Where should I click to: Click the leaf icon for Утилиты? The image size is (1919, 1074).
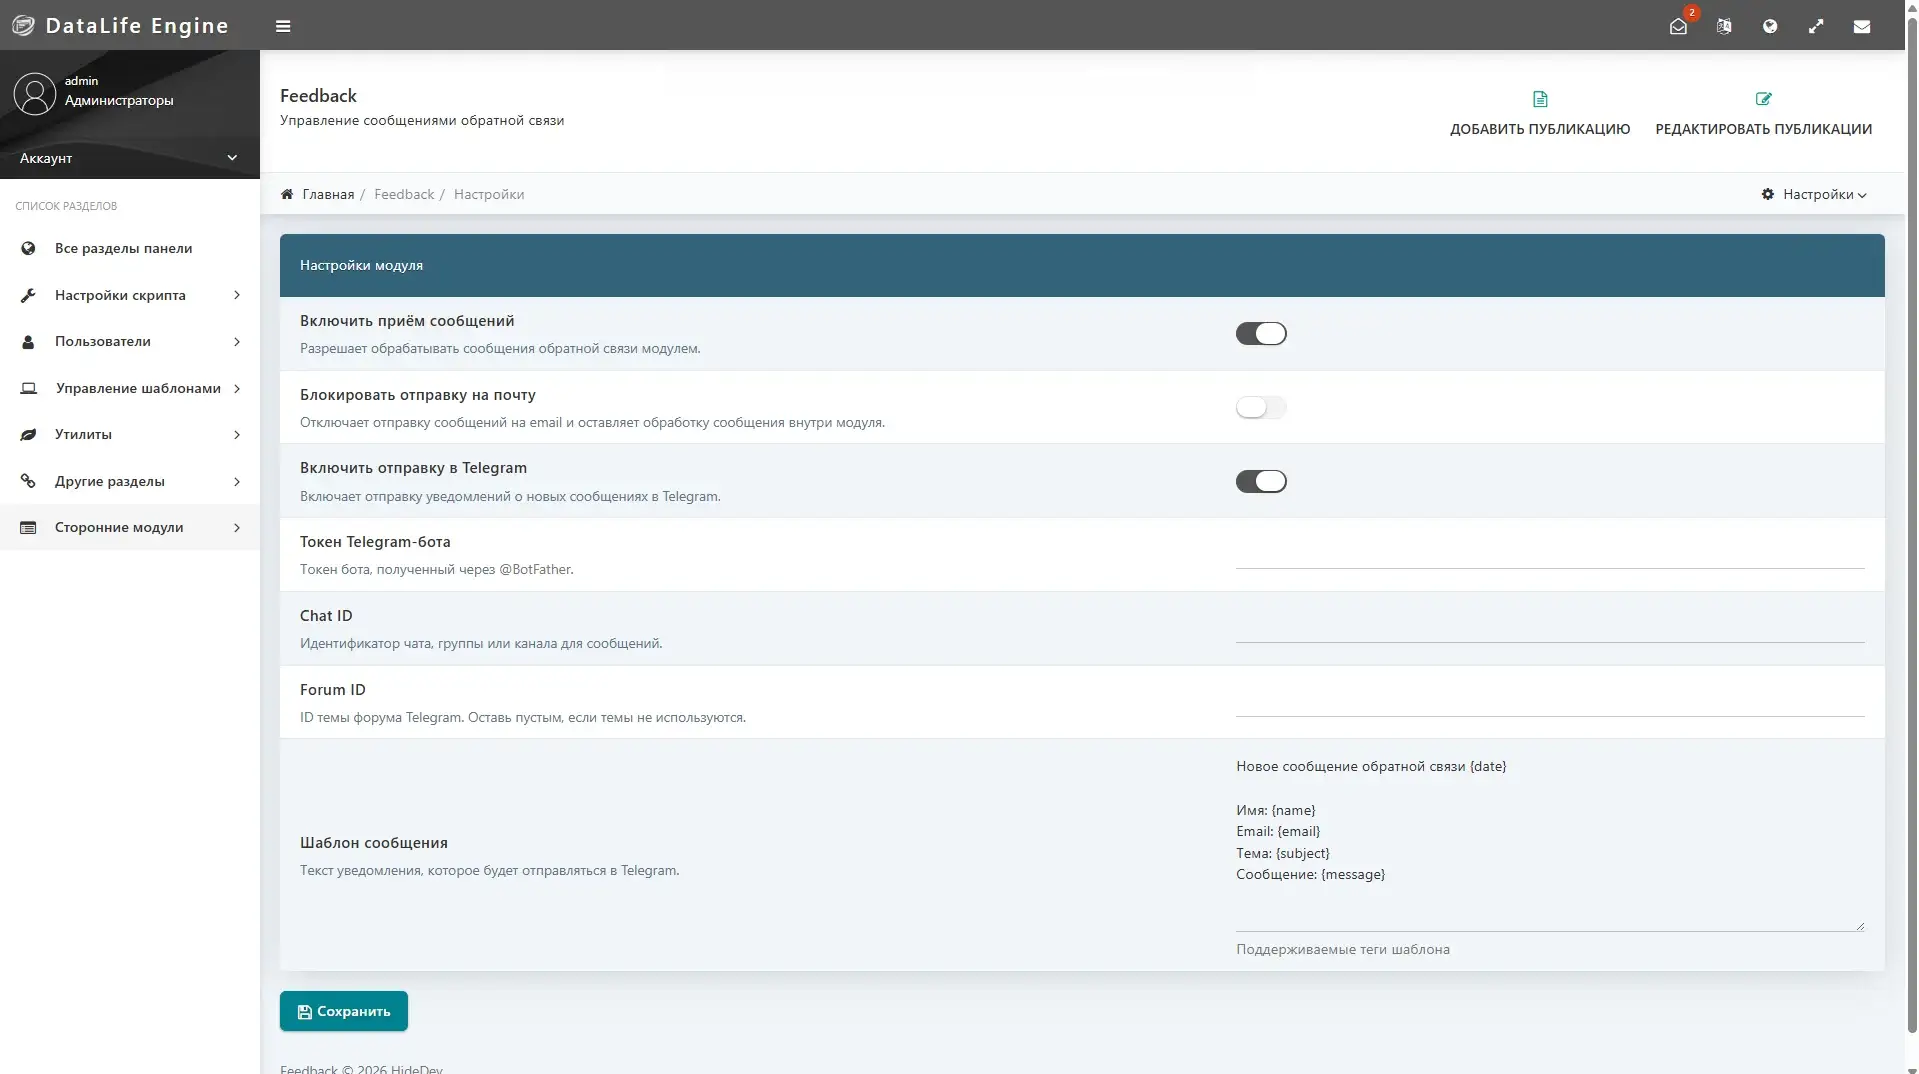(x=28, y=435)
